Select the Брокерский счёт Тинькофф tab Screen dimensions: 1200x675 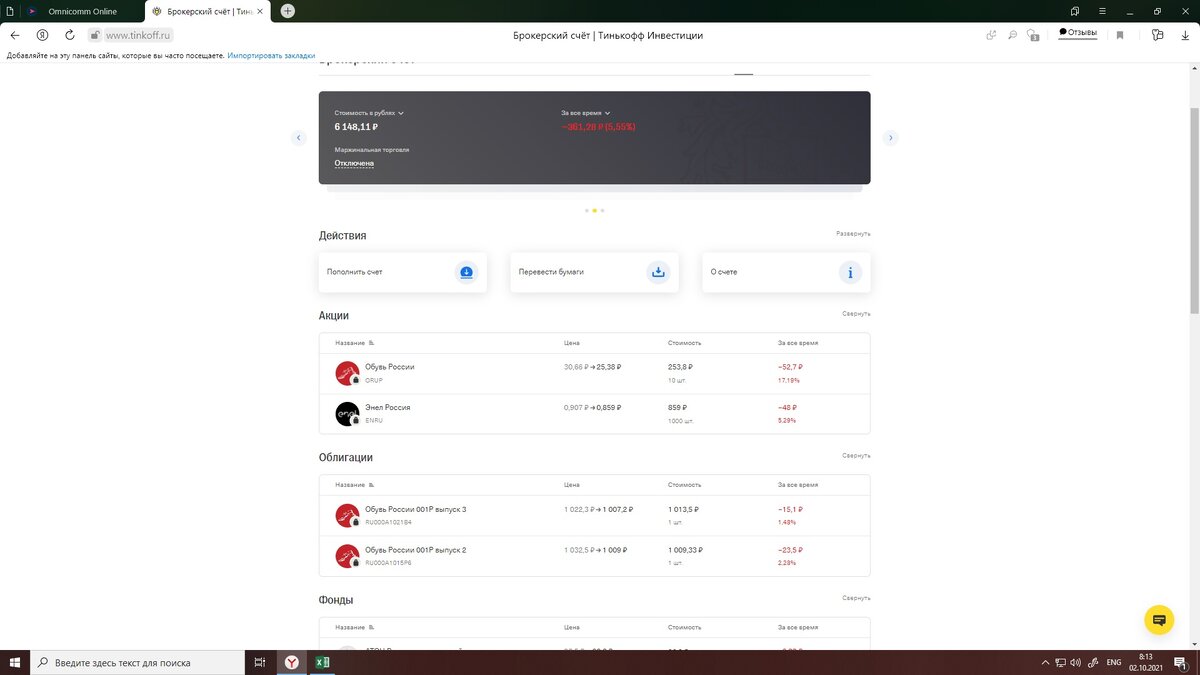[x=207, y=11]
